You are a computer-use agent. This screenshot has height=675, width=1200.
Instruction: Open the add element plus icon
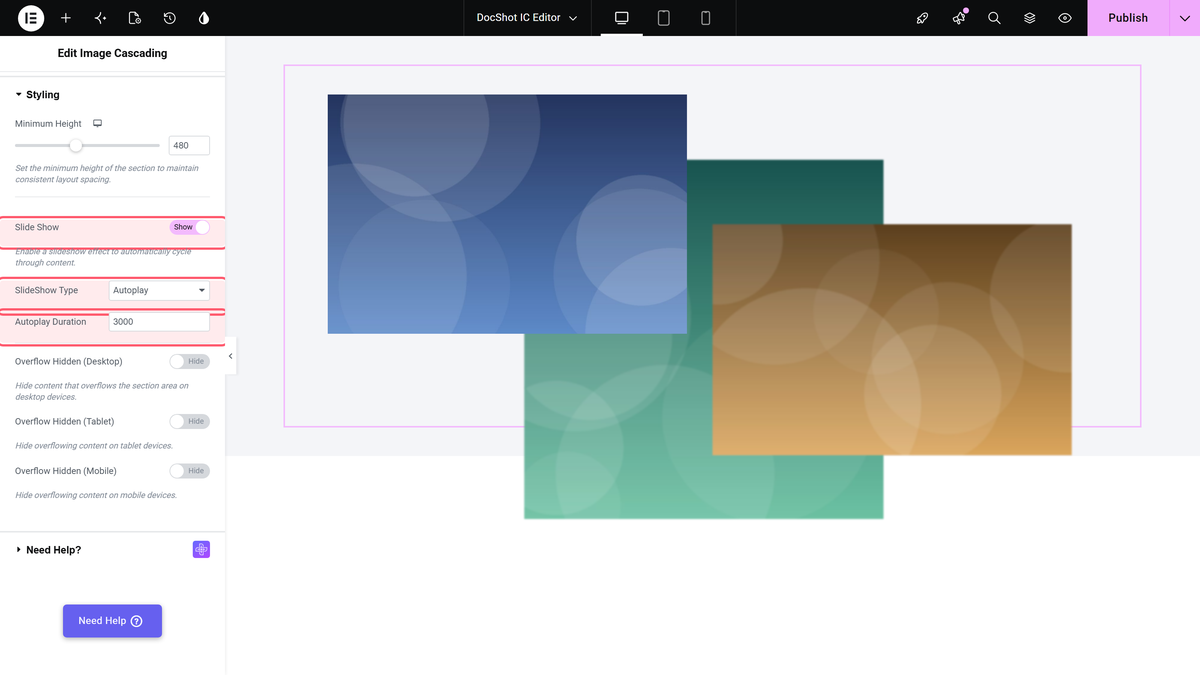coord(66,18)
